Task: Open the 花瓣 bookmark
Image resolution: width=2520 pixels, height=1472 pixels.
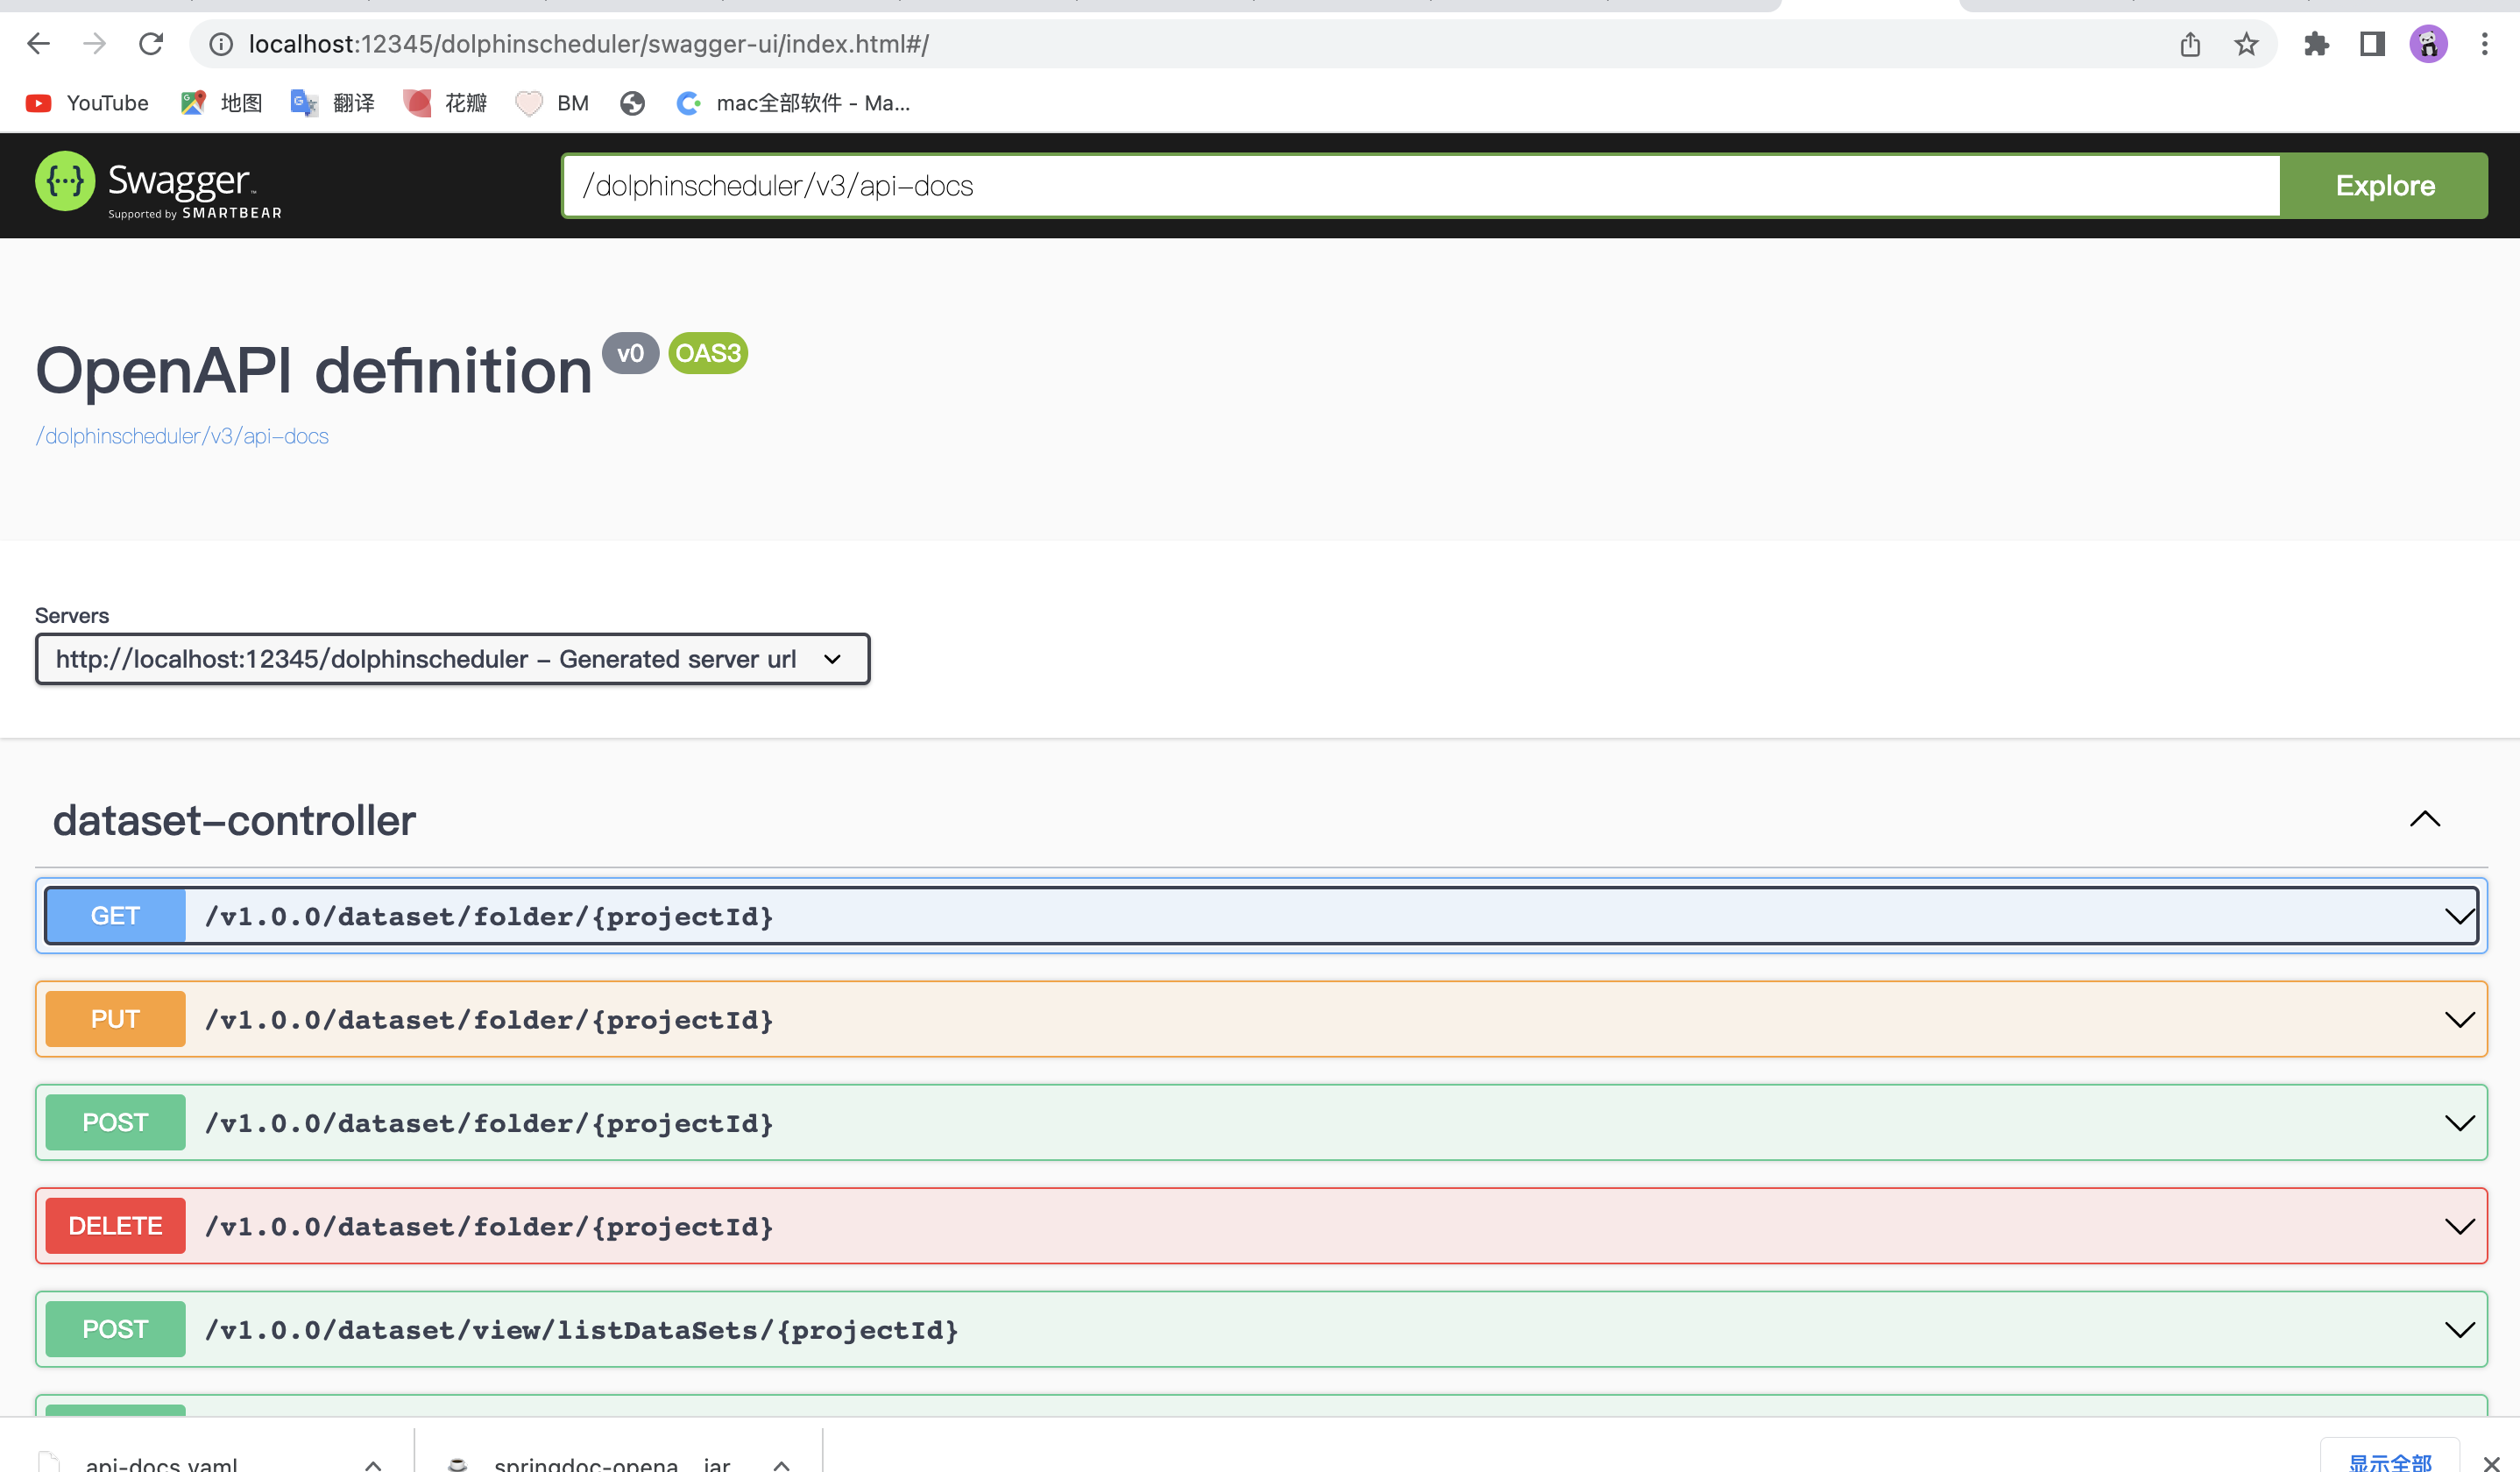Action: pos(446,103)
